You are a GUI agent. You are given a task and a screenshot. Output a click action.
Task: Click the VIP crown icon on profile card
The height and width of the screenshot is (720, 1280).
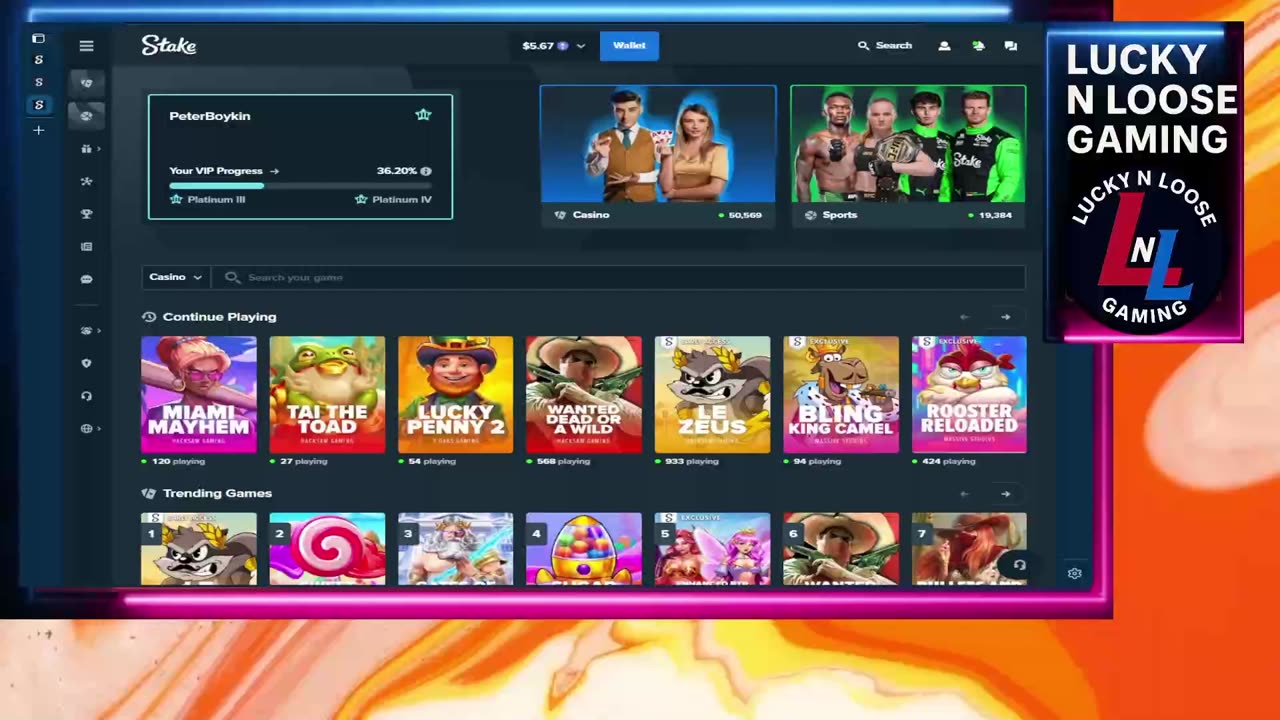point(423,115)
